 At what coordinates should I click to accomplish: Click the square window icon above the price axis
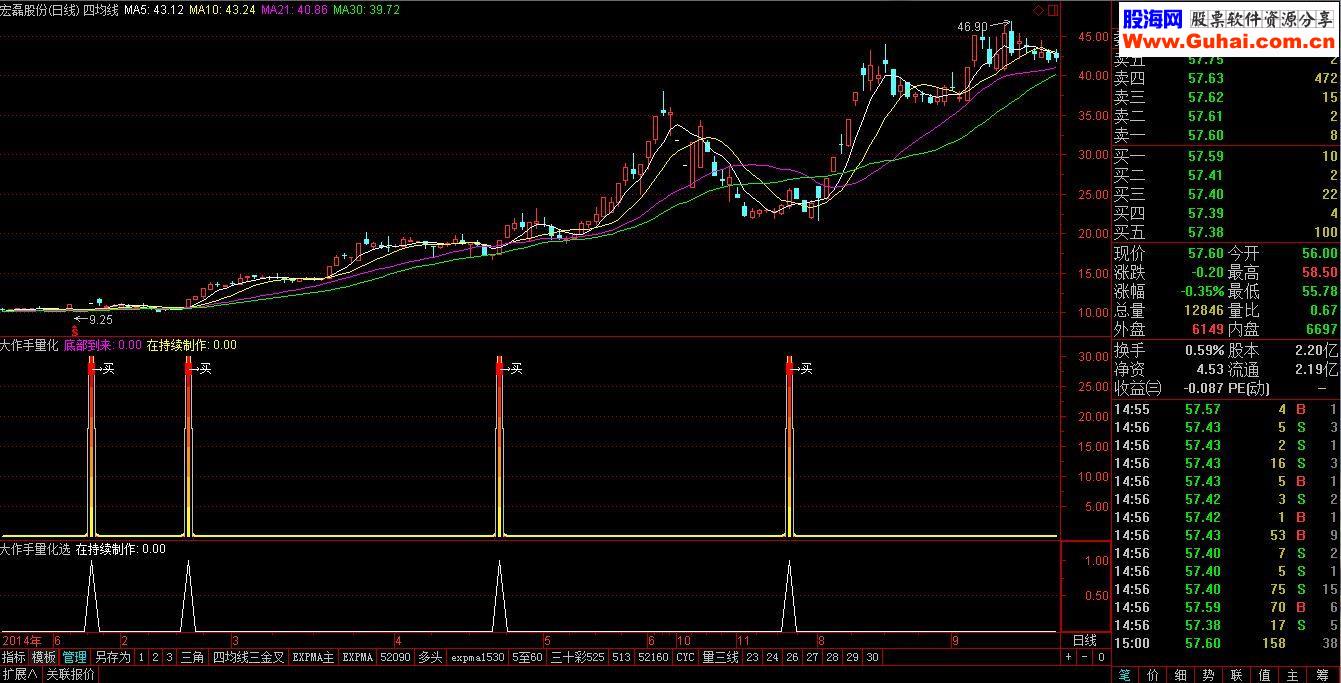(1052, 10)
